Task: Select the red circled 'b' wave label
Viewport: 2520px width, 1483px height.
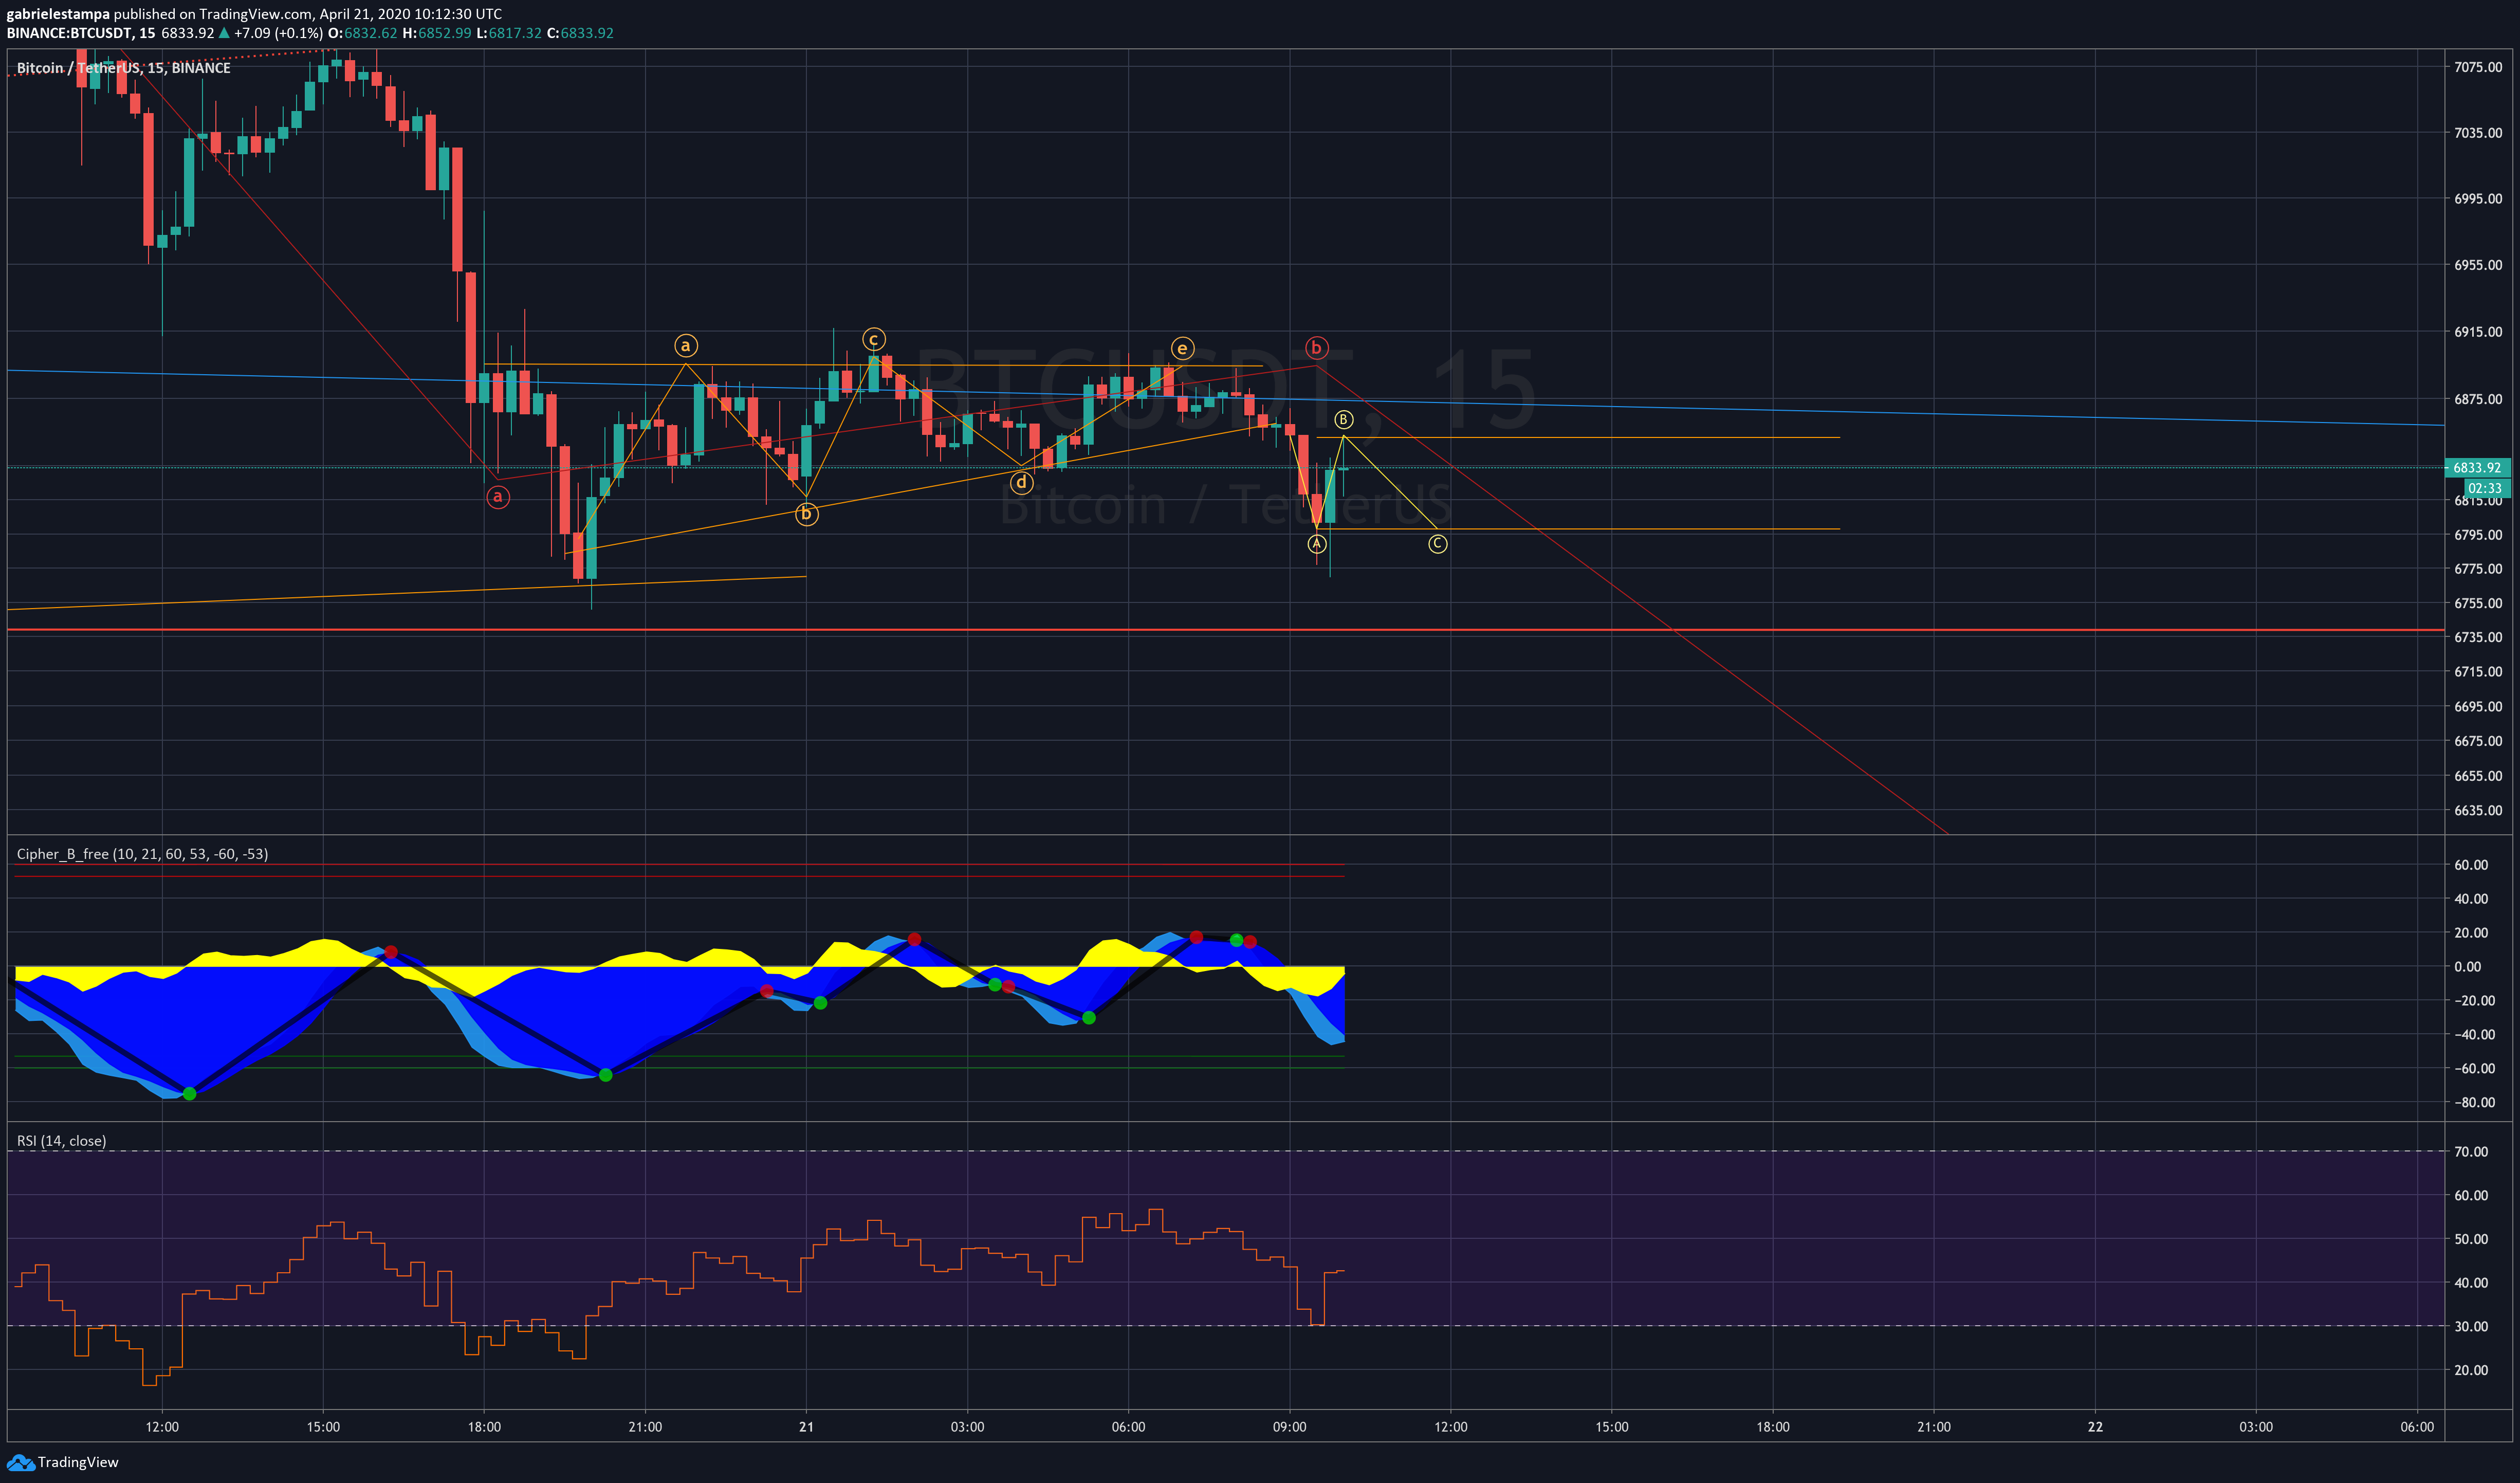Action: 1316,348
